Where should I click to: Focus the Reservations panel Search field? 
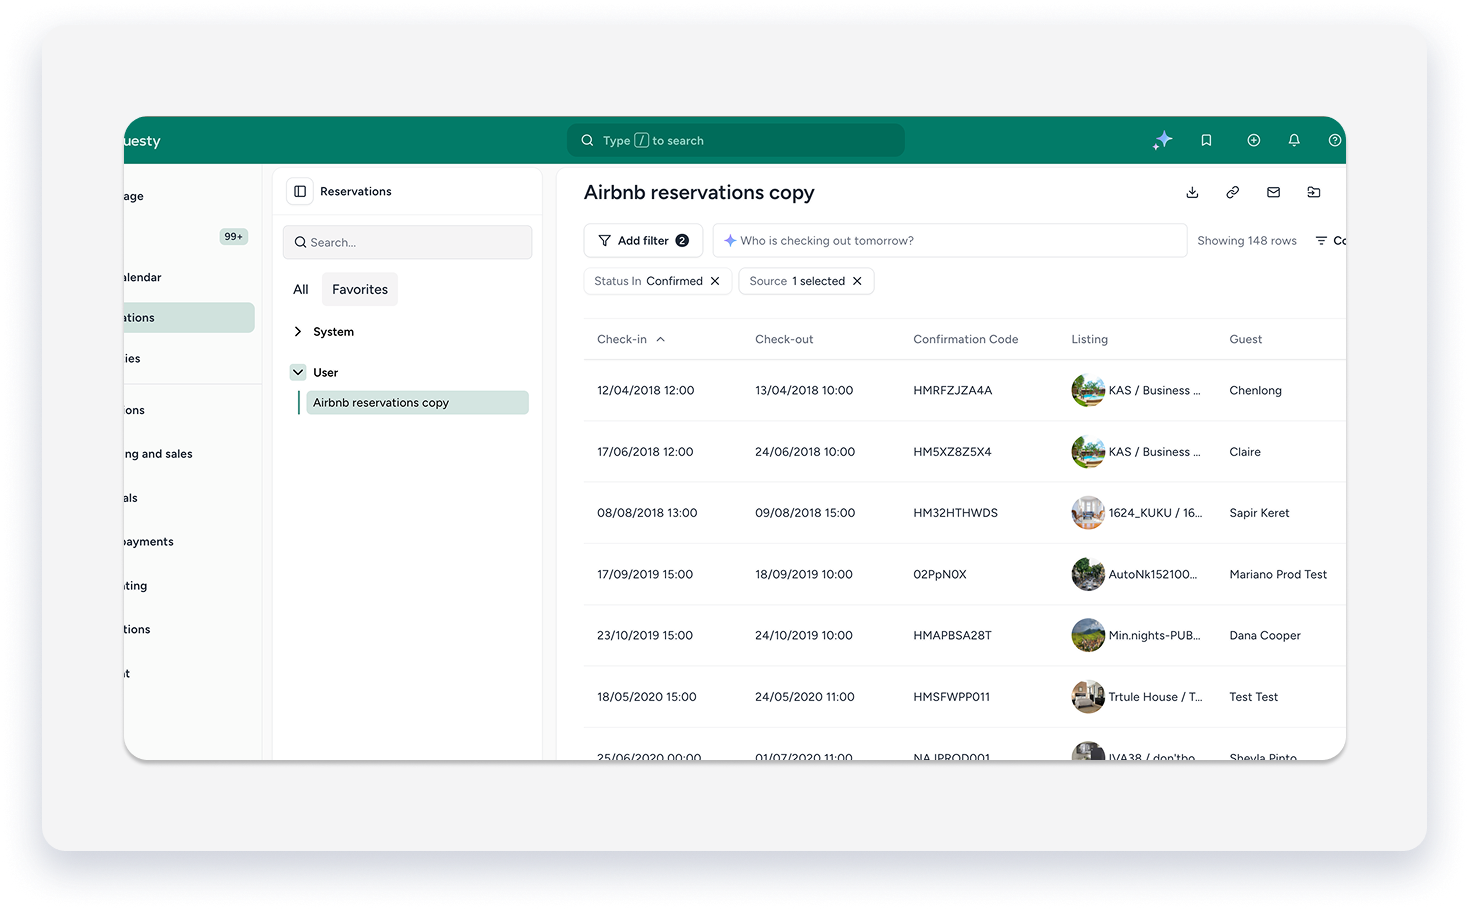click(408, 242)
